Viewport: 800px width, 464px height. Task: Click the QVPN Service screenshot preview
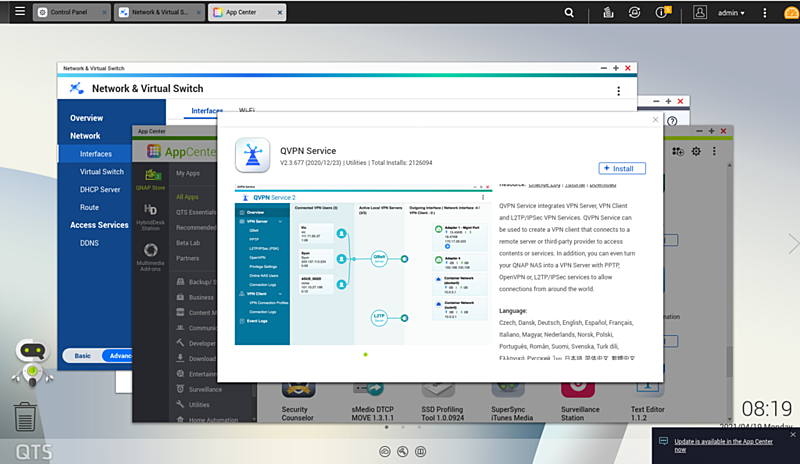point(364,265)
